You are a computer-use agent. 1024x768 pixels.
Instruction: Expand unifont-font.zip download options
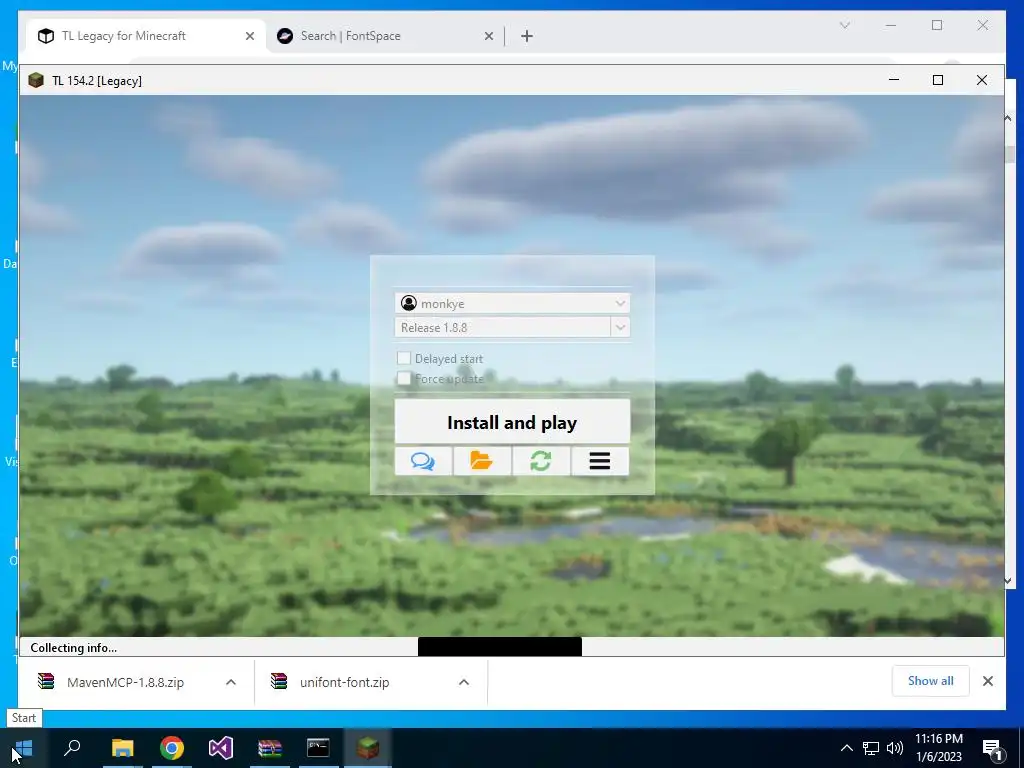pyautogui.click(x=464, y=682)
